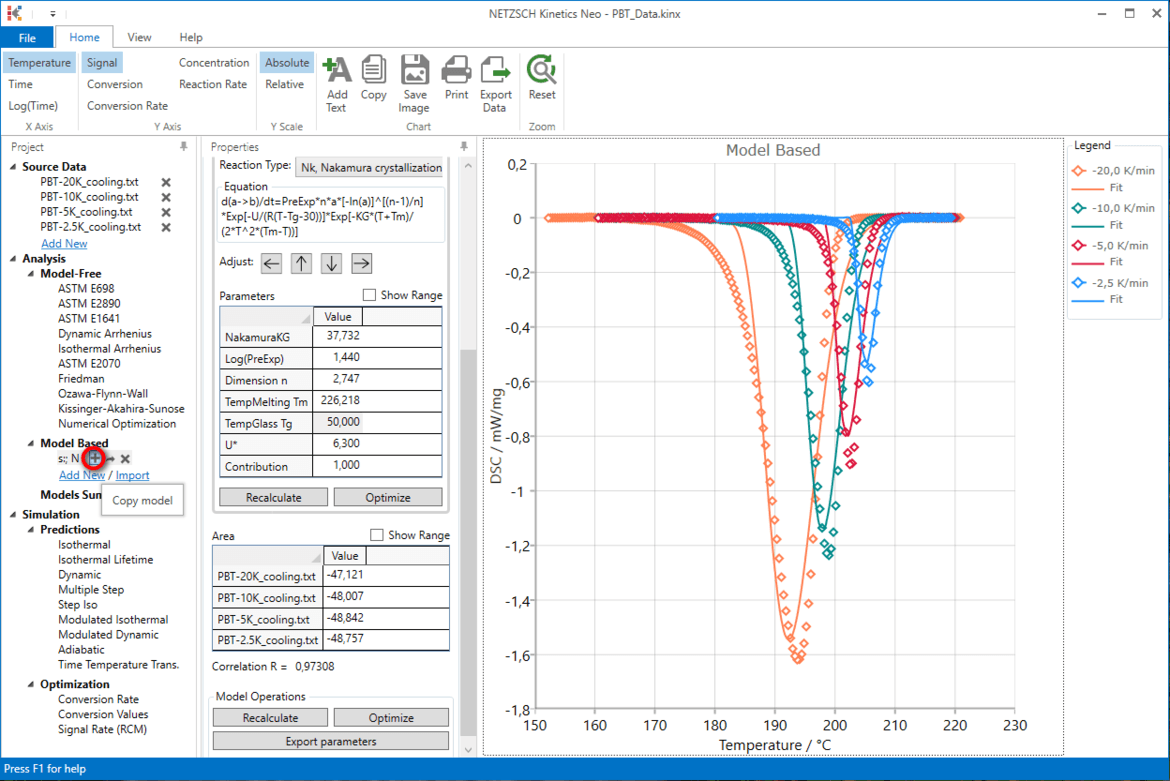Select Friedman analysis in the tree
The height and width of the screenshot is (781, 1170).
[81, 379]
